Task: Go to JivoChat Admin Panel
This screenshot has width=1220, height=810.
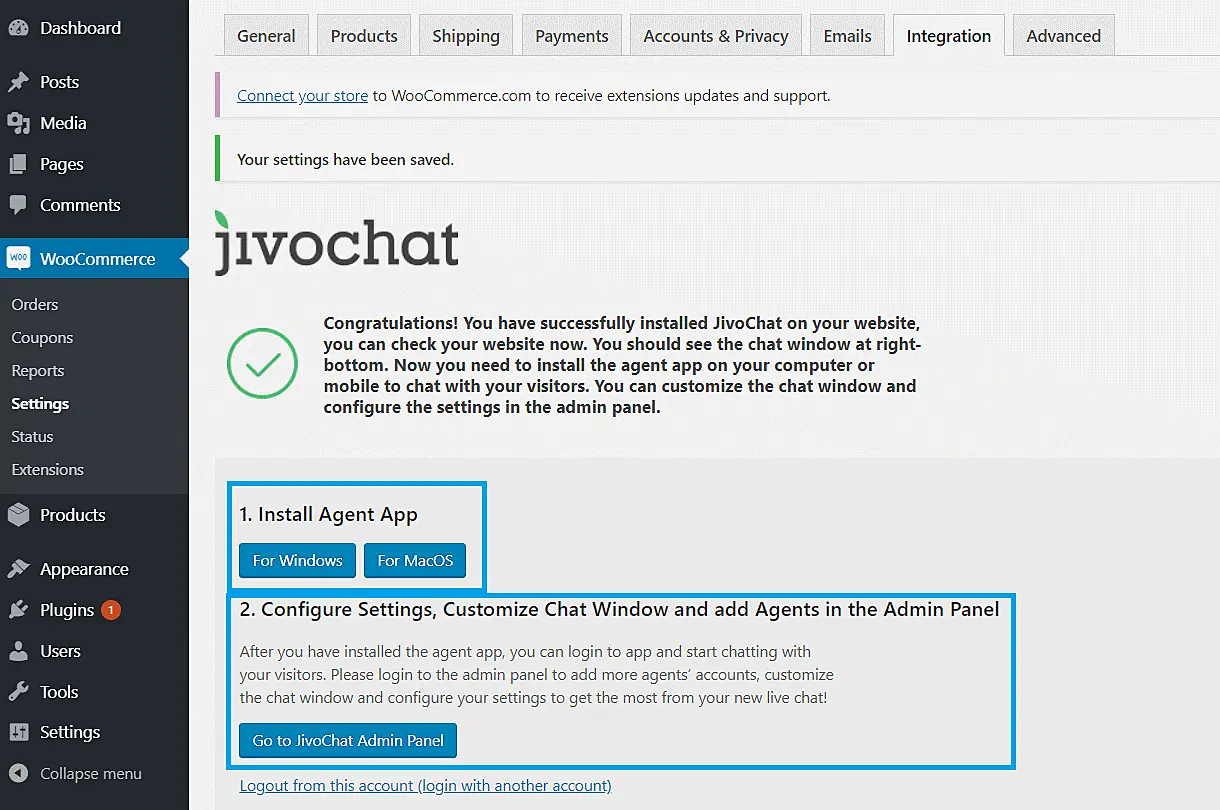Action: click(x=348, y=740)
